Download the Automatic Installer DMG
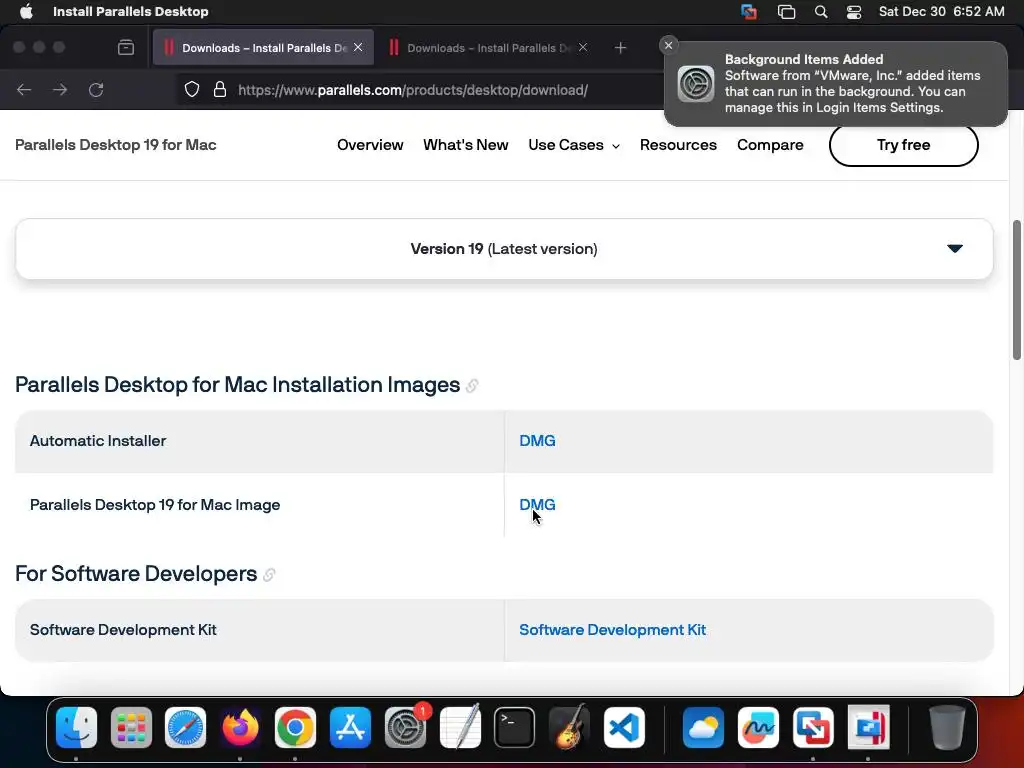Viewport: 1024px width, 768px height. [x=537, y=441]
